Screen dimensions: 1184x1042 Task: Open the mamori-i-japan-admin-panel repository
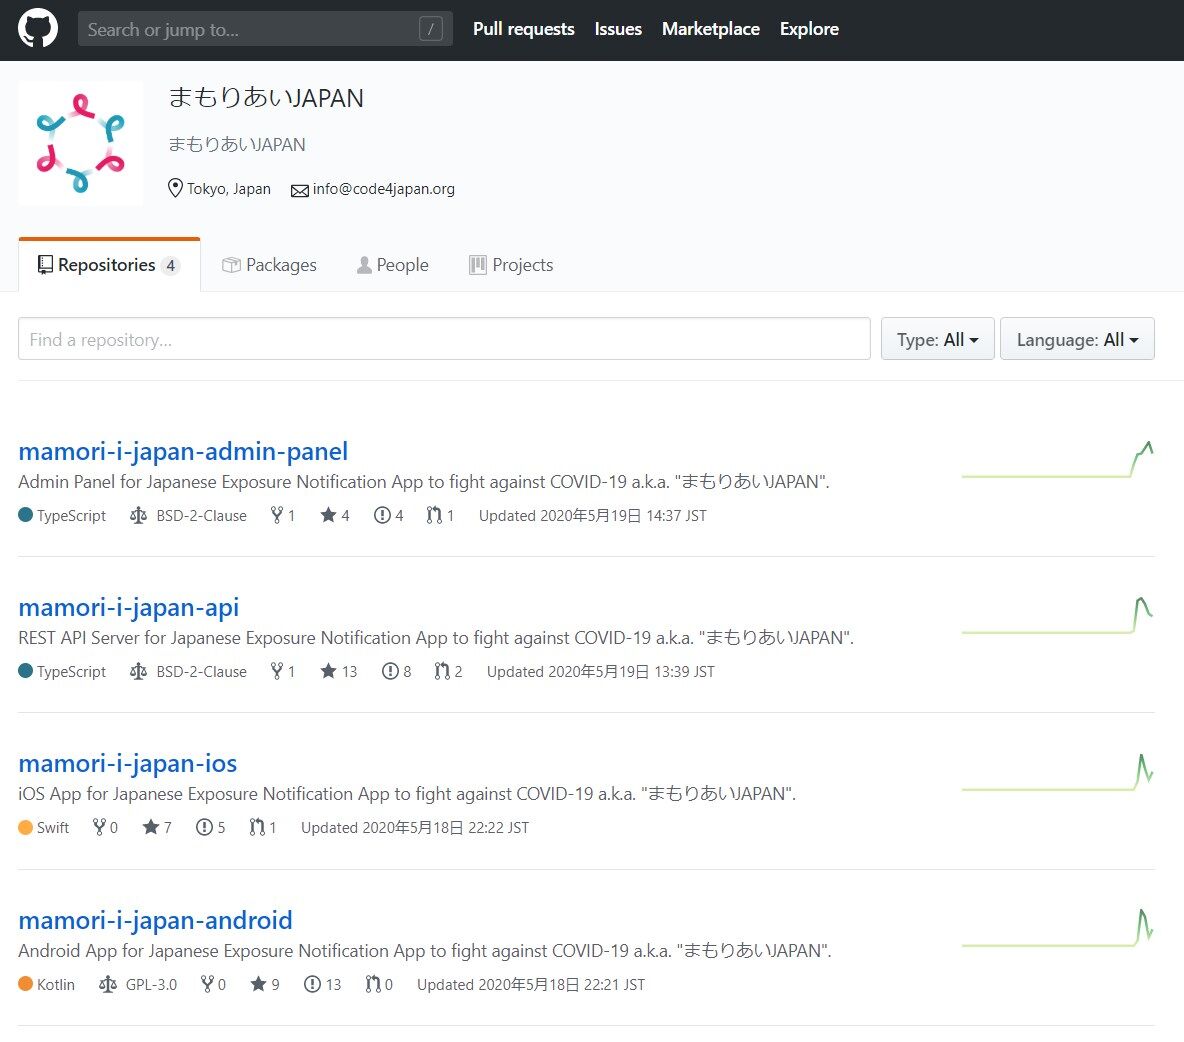click(x=183, y=451)
